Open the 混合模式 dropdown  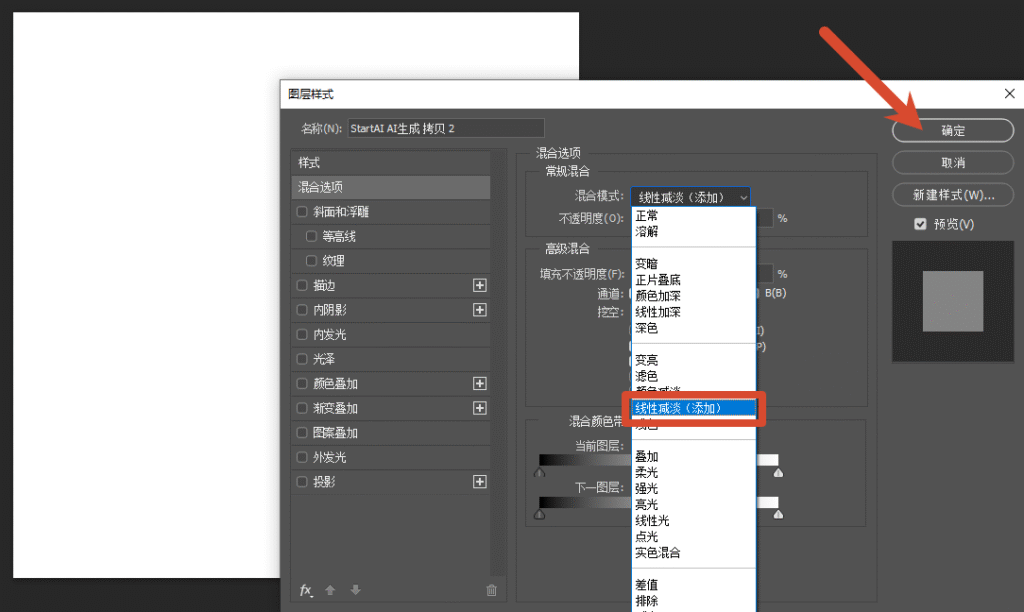point(690,197)
